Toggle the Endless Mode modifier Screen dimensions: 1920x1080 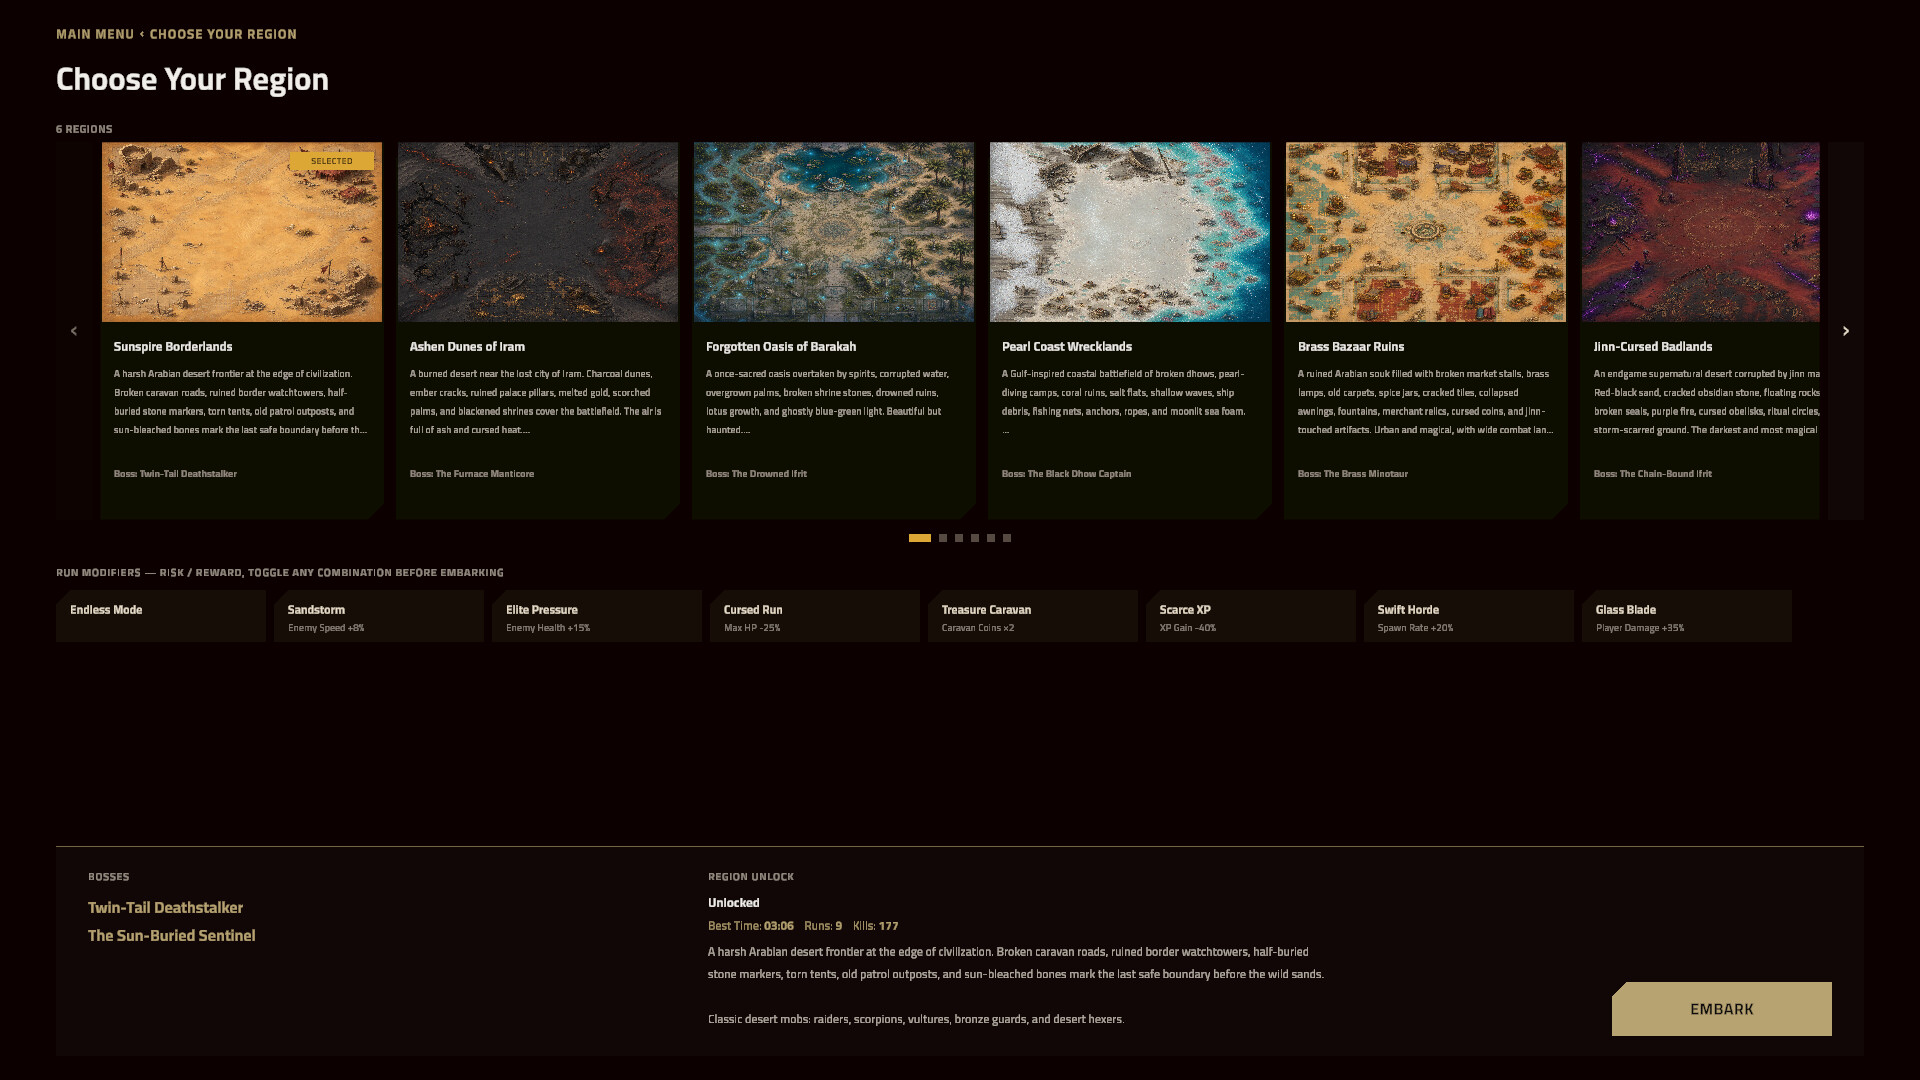point(161,616)
